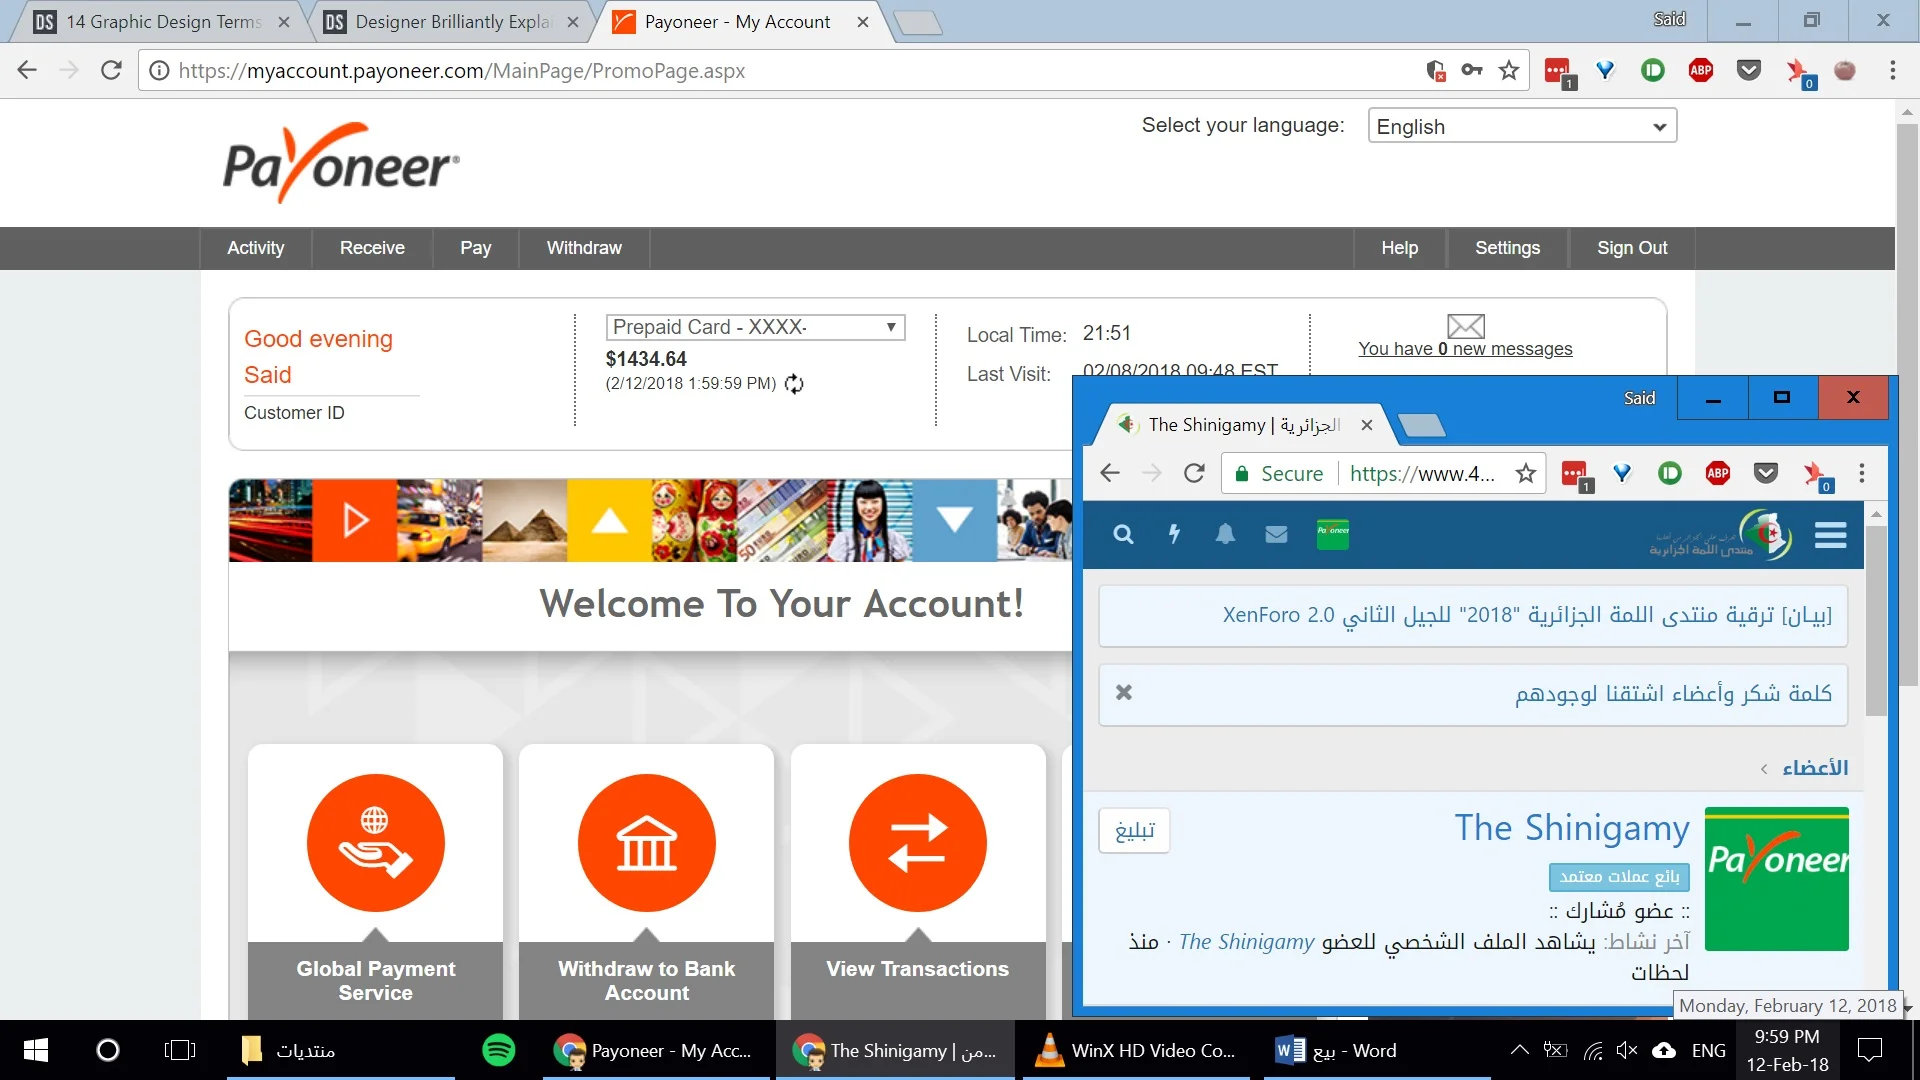Expand the Select your language dropdown
The image size is (1920, 1080).
(1521, 127)
